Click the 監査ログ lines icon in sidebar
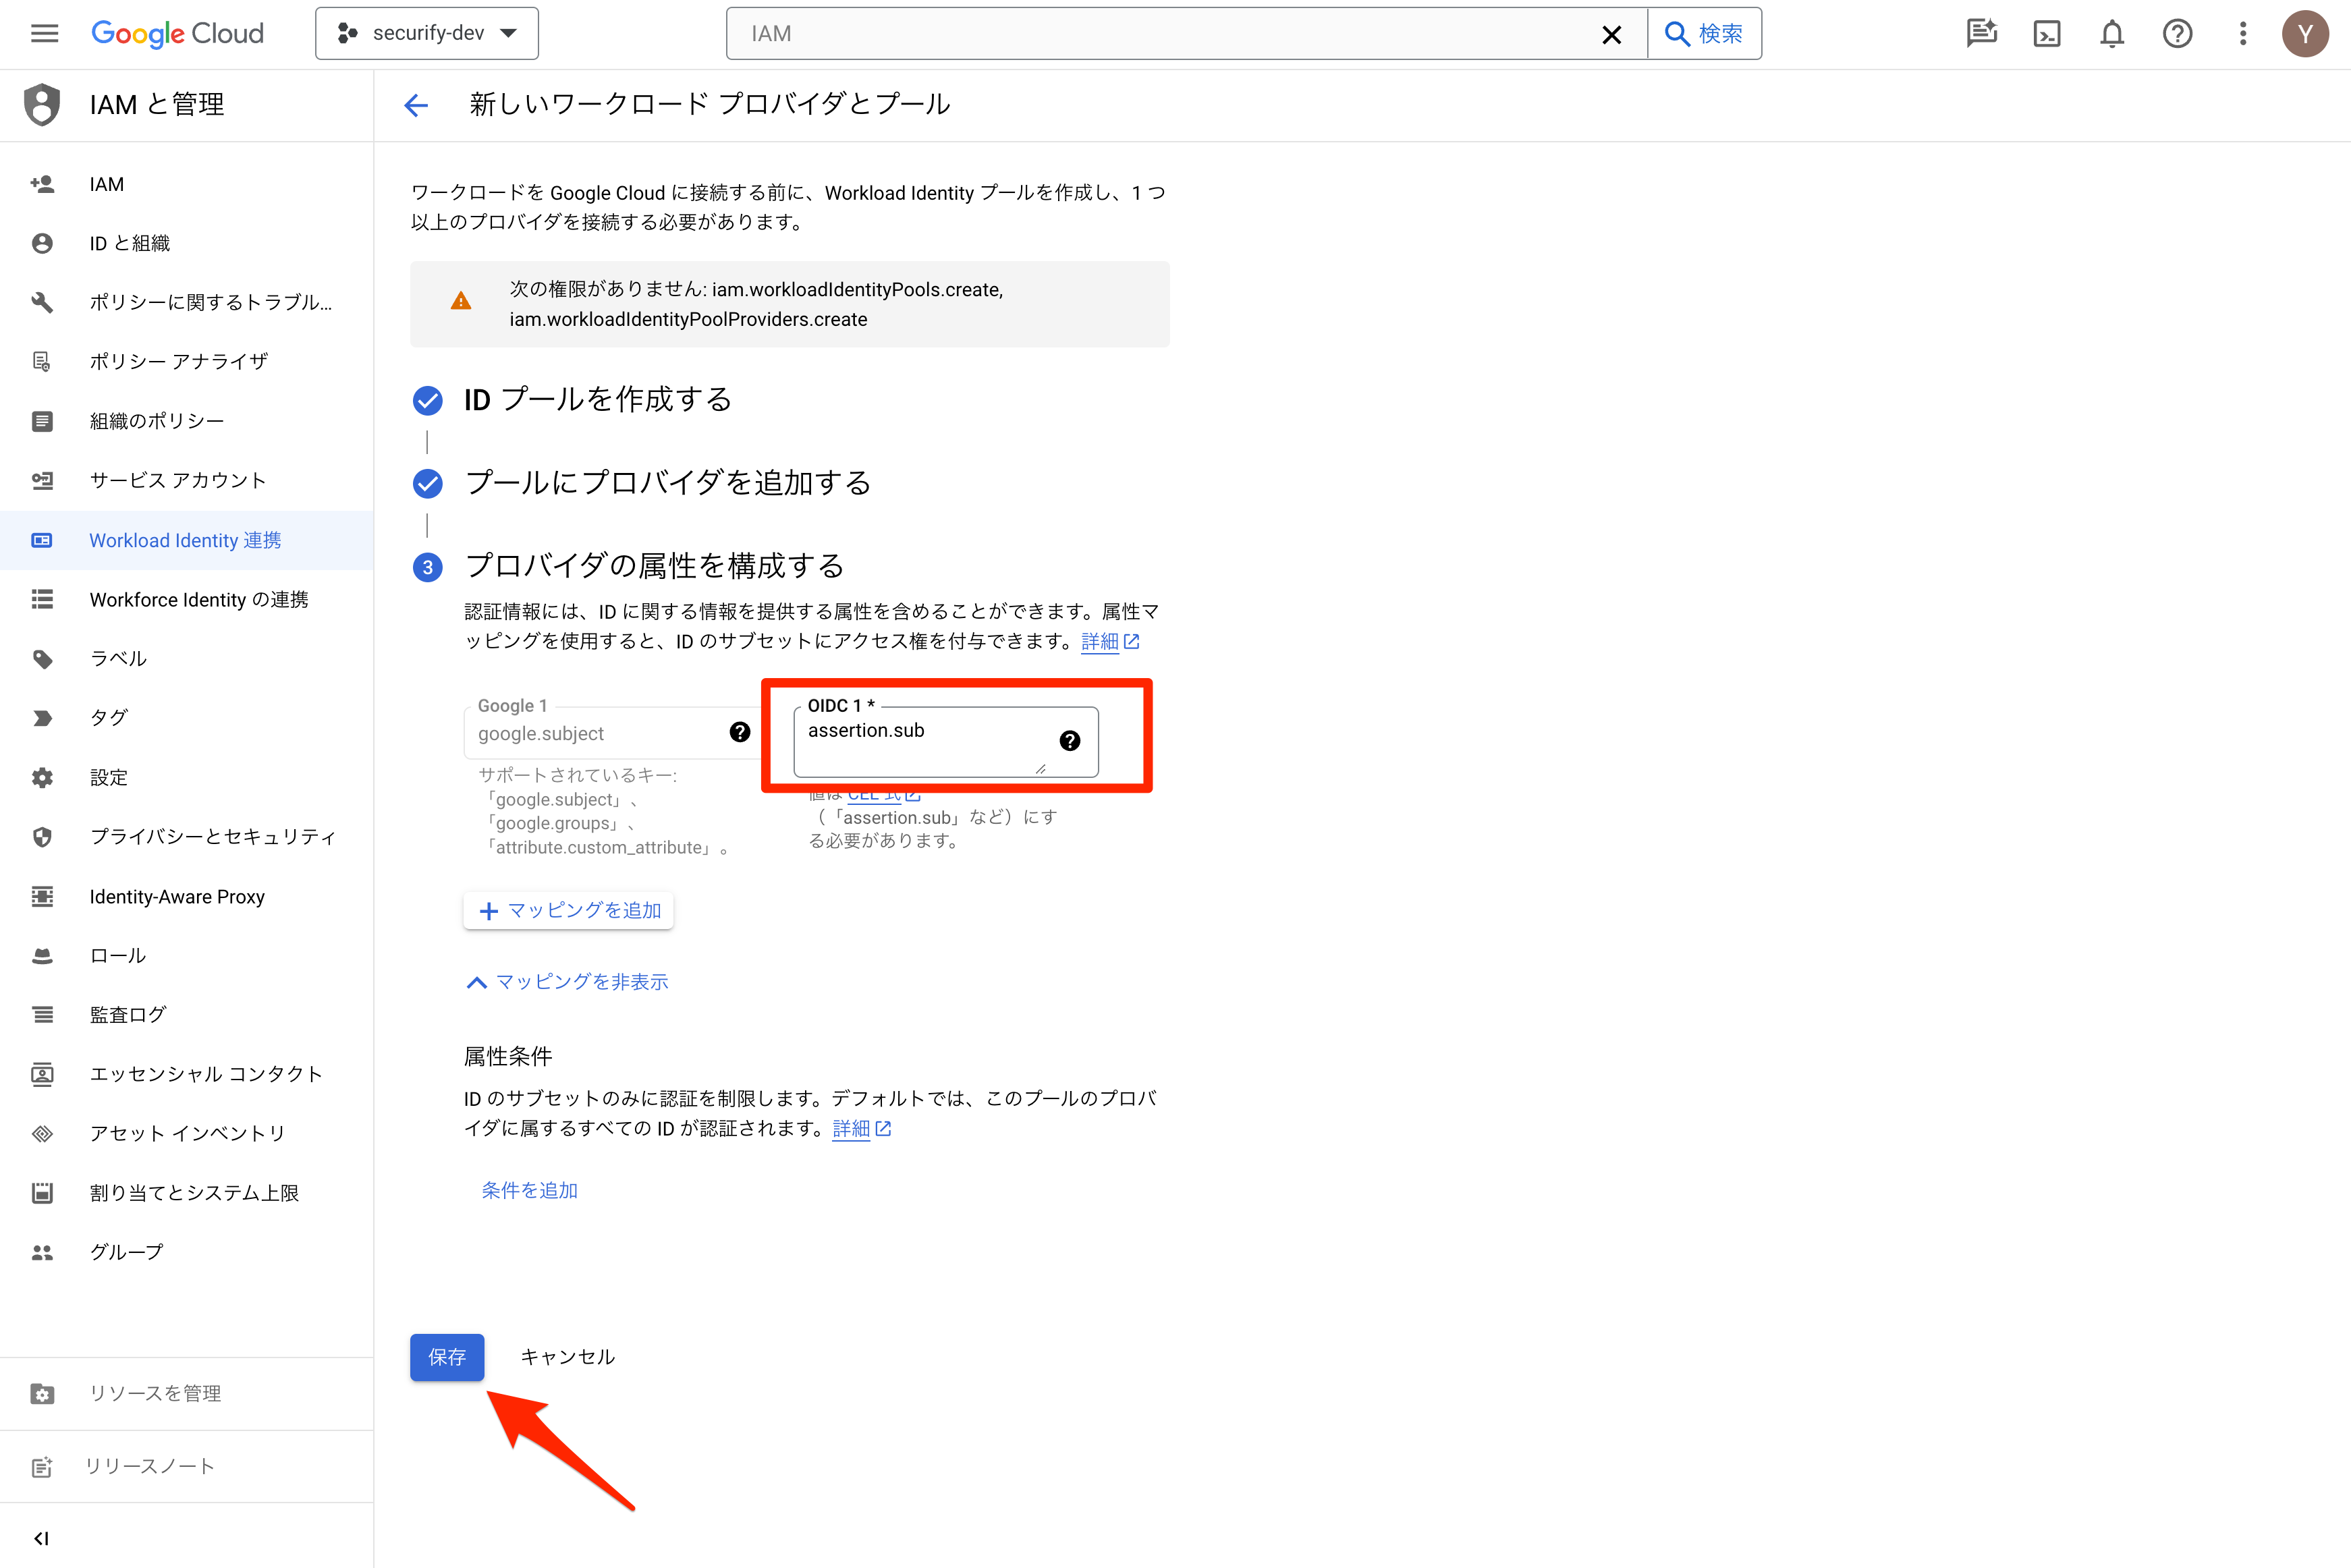 tap(42, 1015)
